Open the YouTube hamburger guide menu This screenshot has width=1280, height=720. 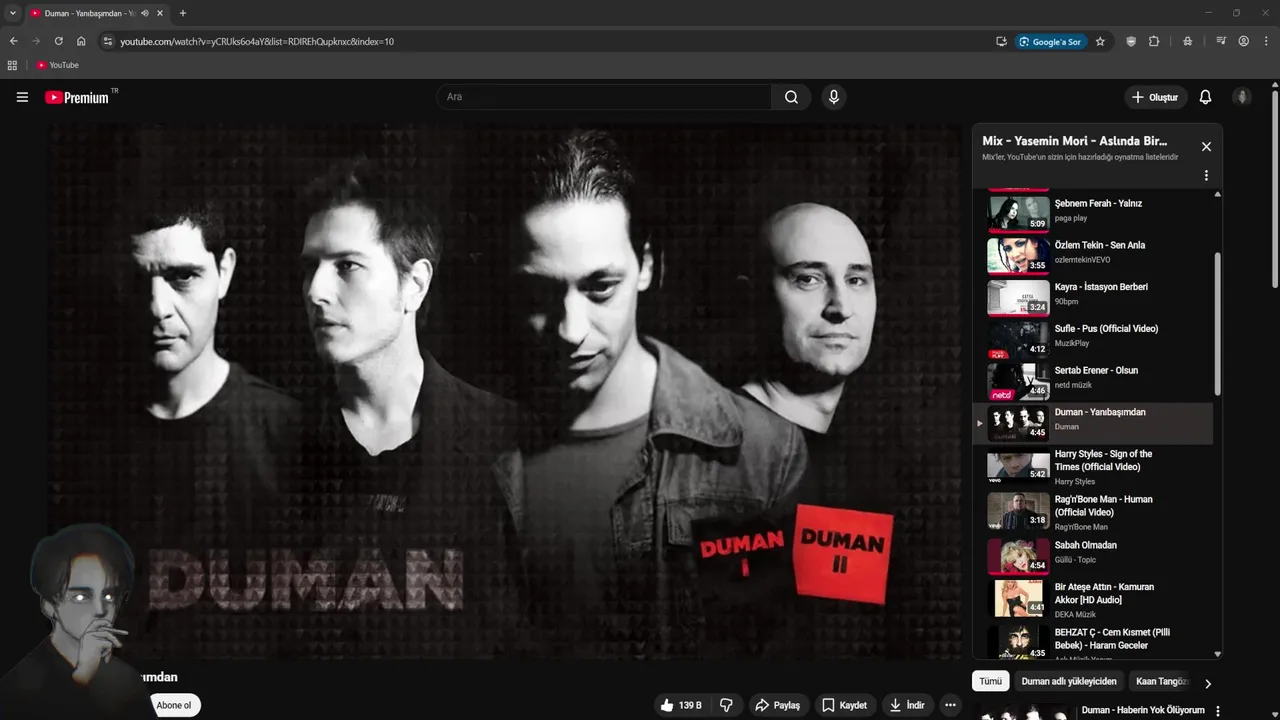point(22,97)
